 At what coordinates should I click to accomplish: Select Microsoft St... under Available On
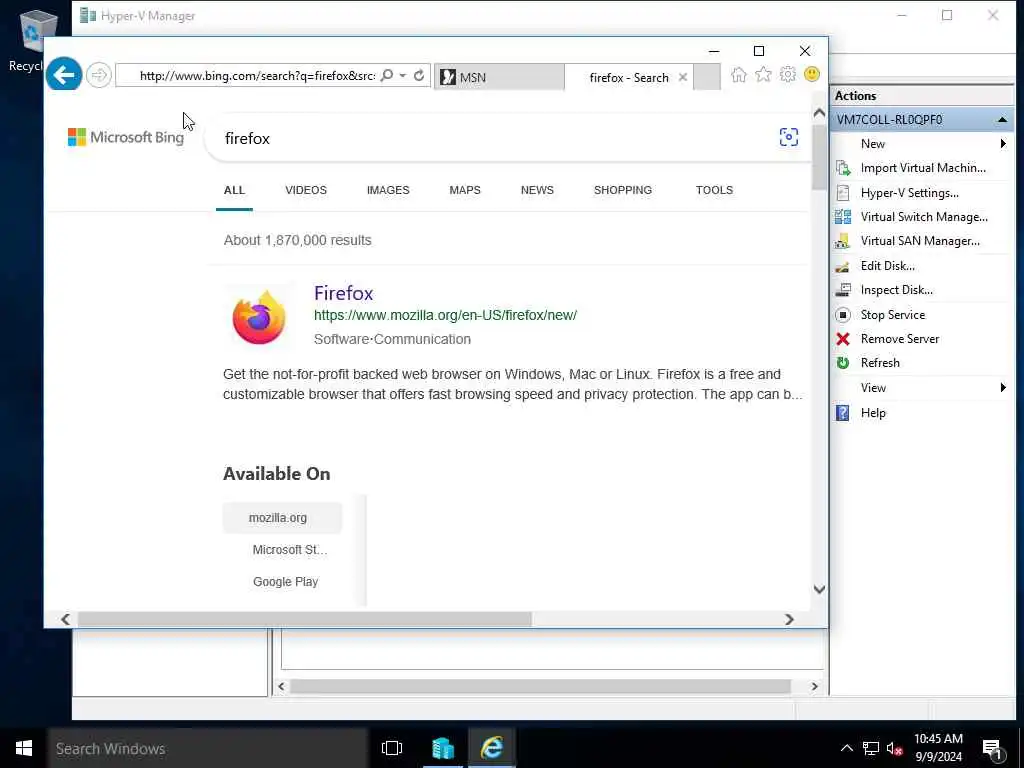[x=289, y=550]
